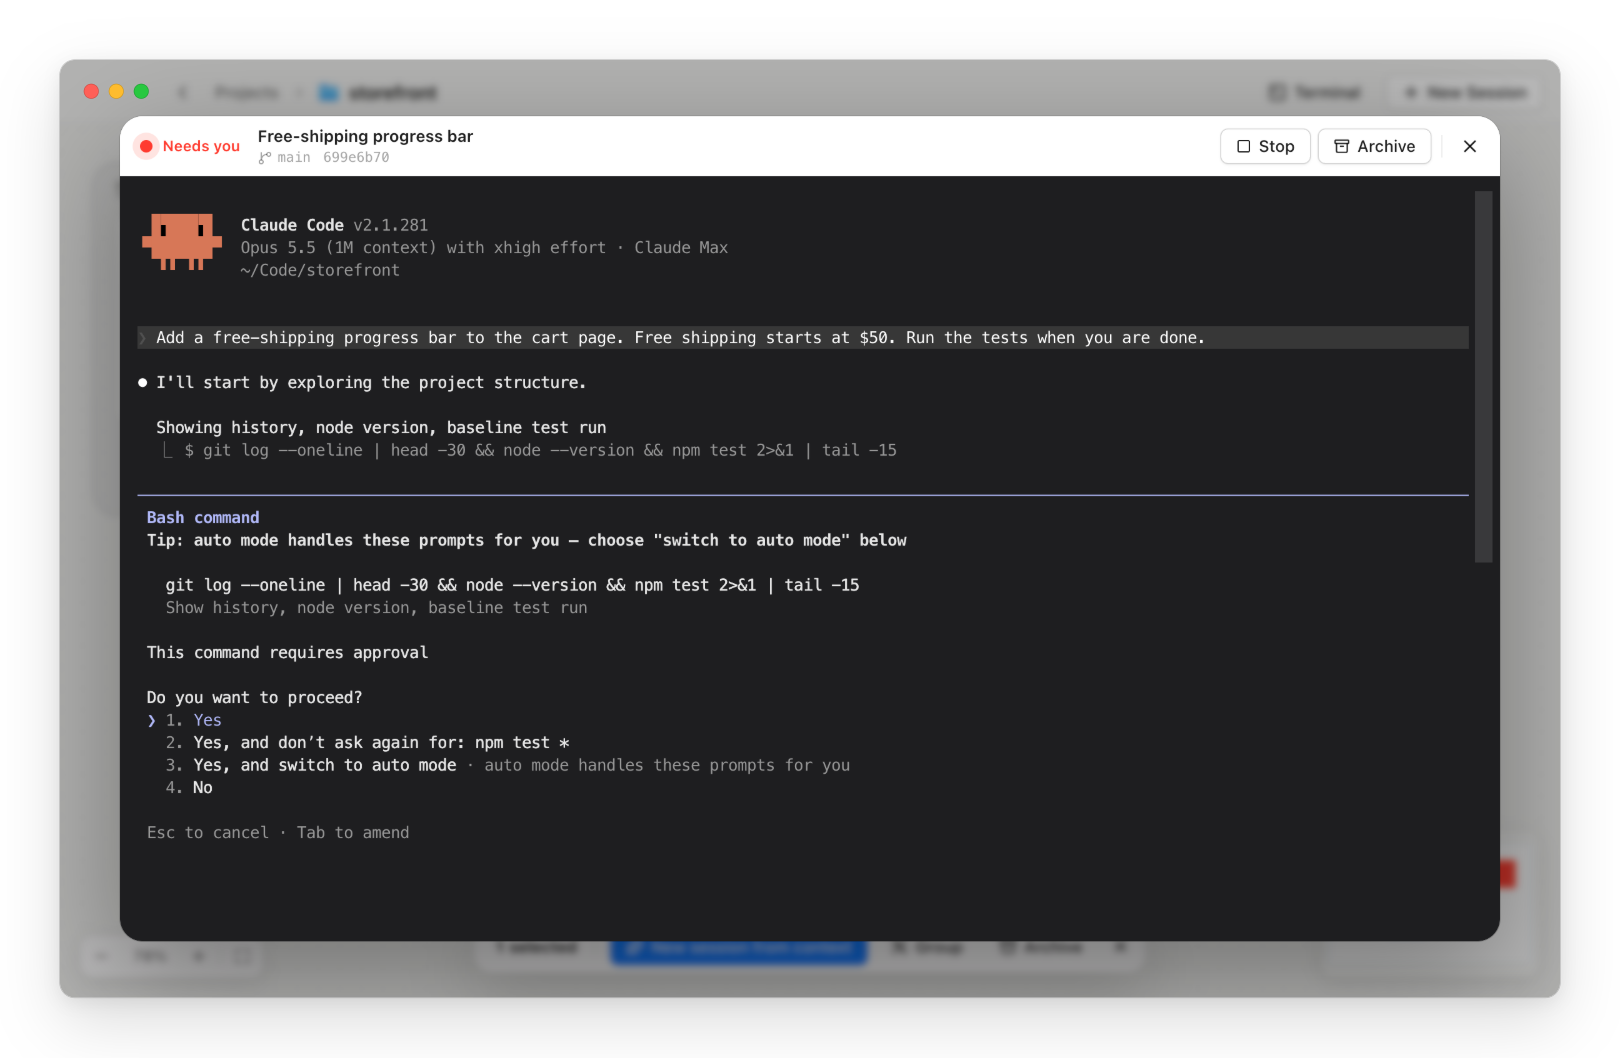This screenshot has height=1058, width=1620.
Task: Archive the Free-shipping progress bar session
Action: (x=1374, y=146)
